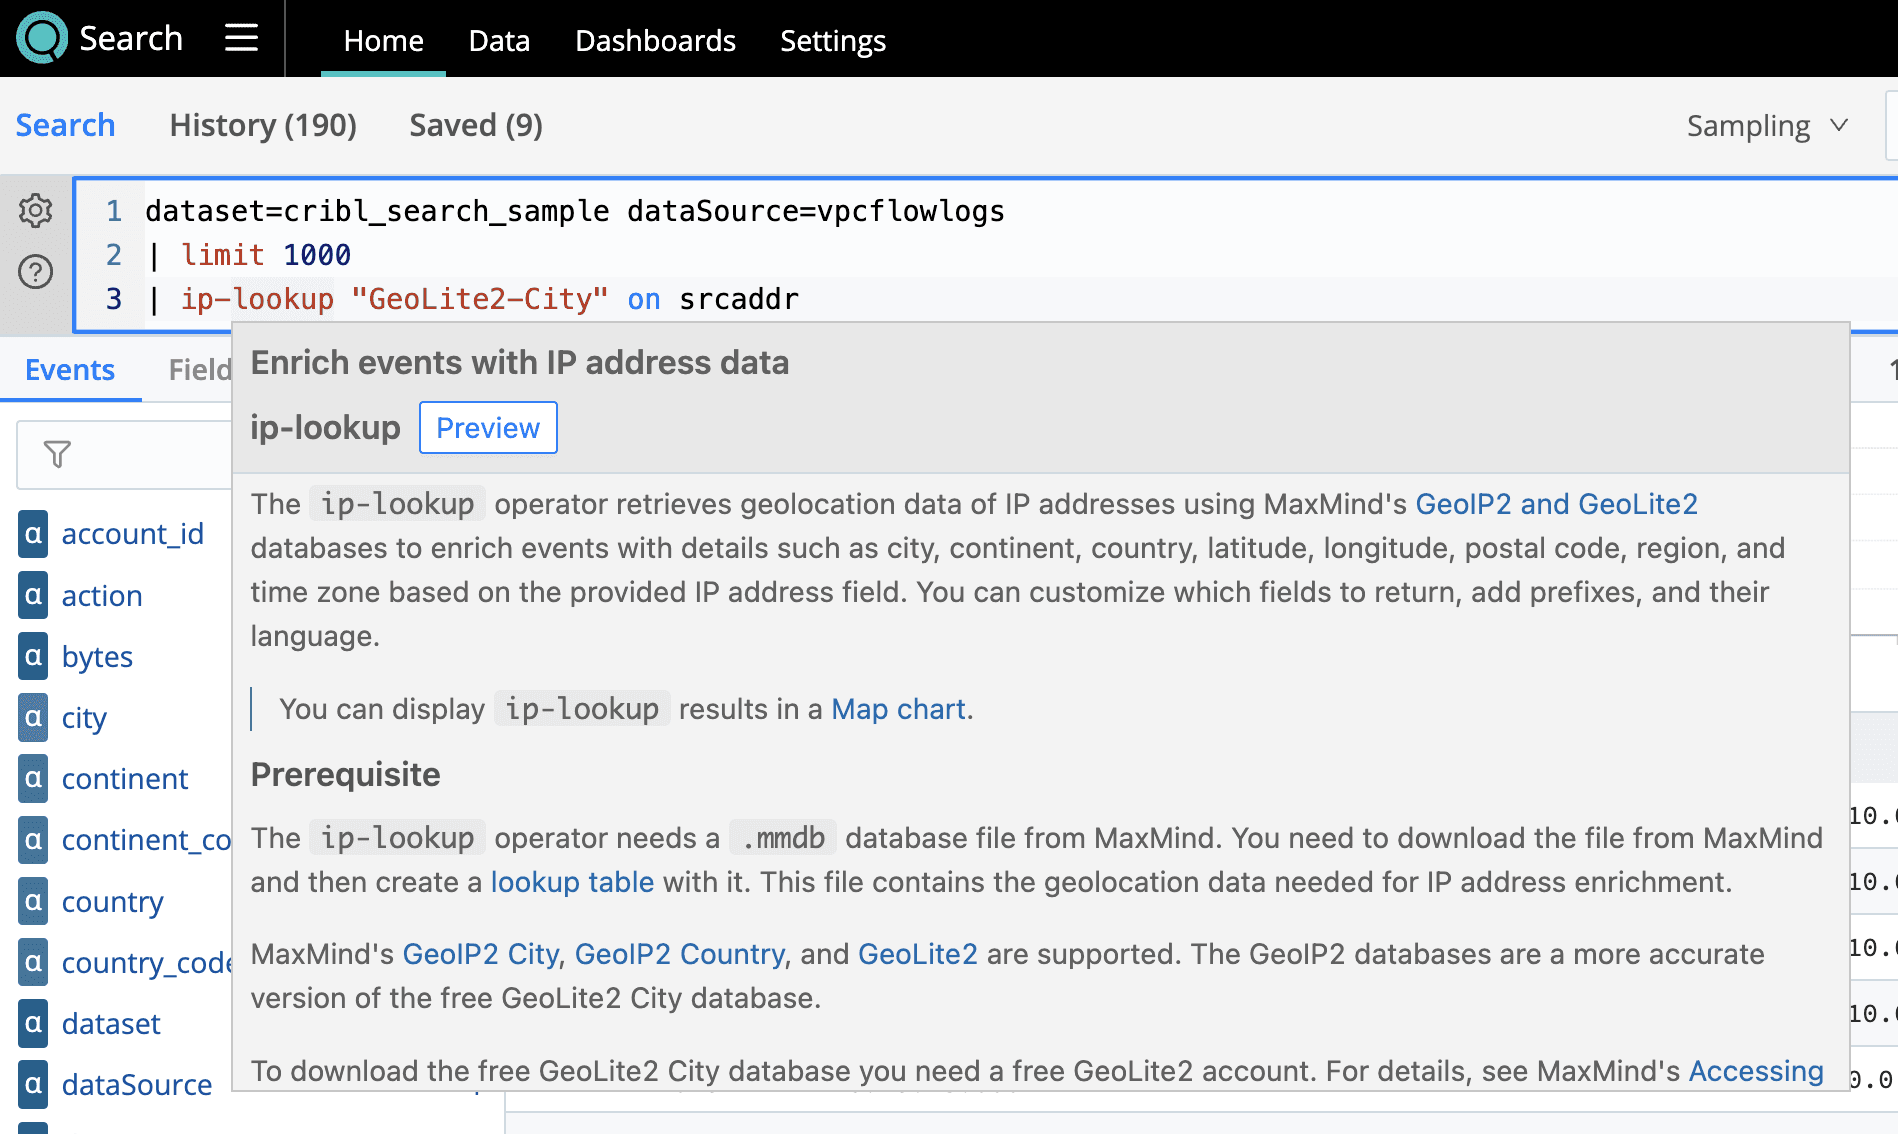Click the lookup table link
Image resolution: width=1898 pixels, height=1134 pixels.
coord(572,882)
